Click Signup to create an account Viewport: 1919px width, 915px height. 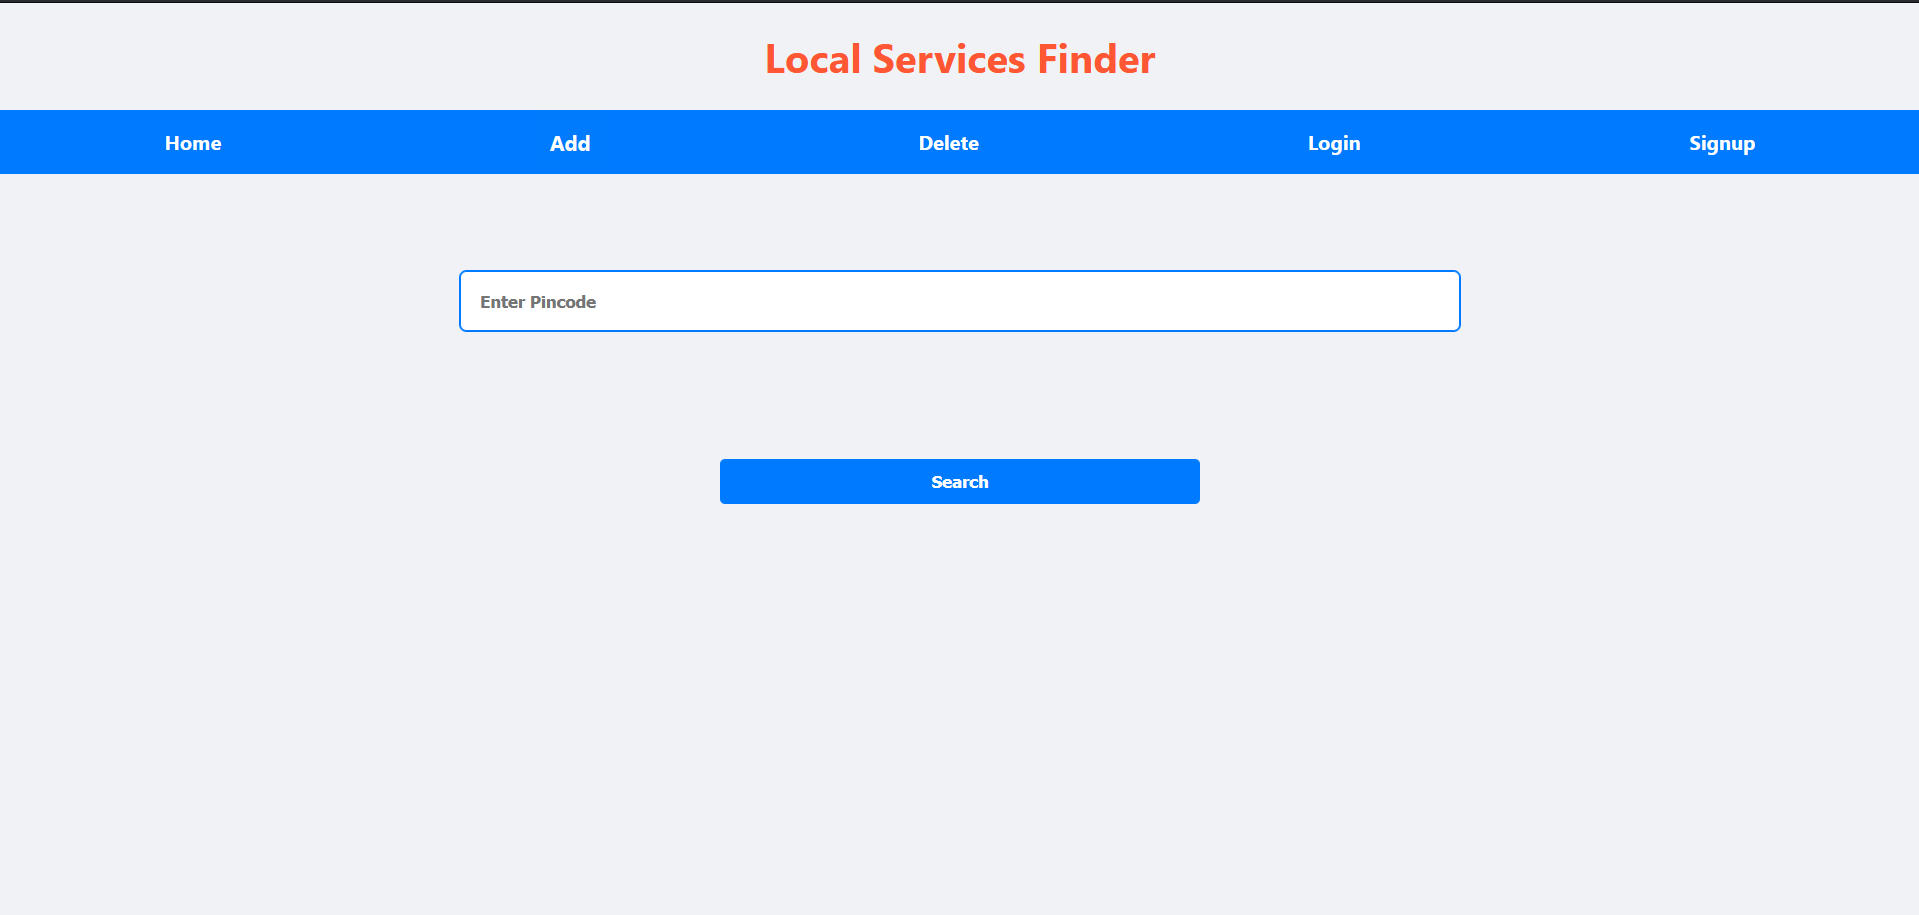point(1721,143)
